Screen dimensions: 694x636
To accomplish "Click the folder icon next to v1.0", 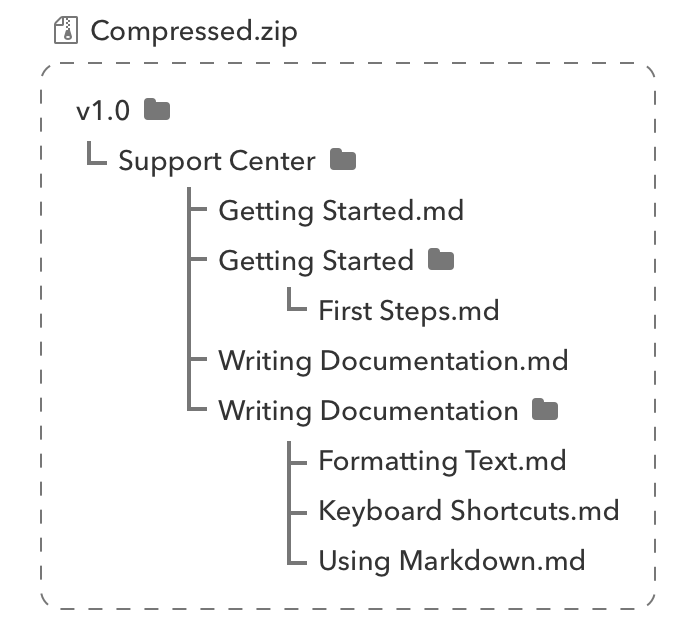I will coord(157,110).
